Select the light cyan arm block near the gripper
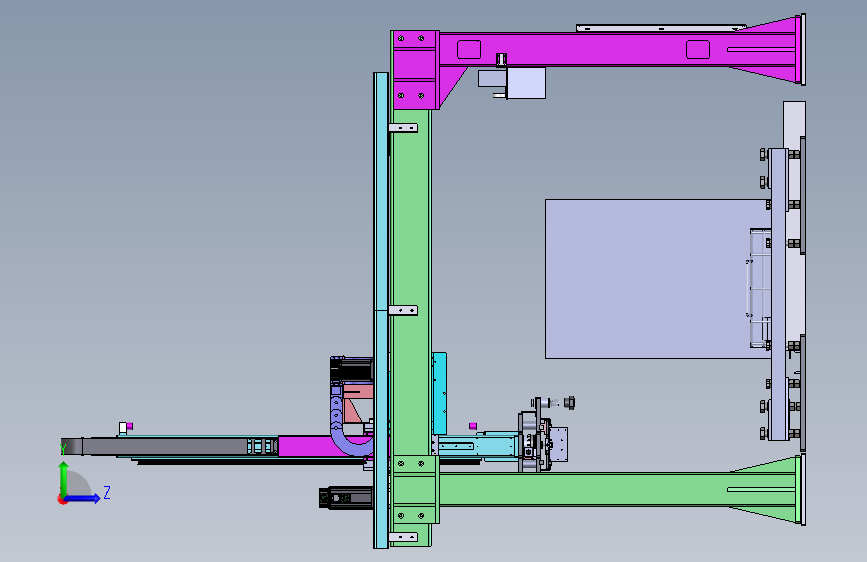The height and width of the screenshot is (562, 867). pos(498,446)
